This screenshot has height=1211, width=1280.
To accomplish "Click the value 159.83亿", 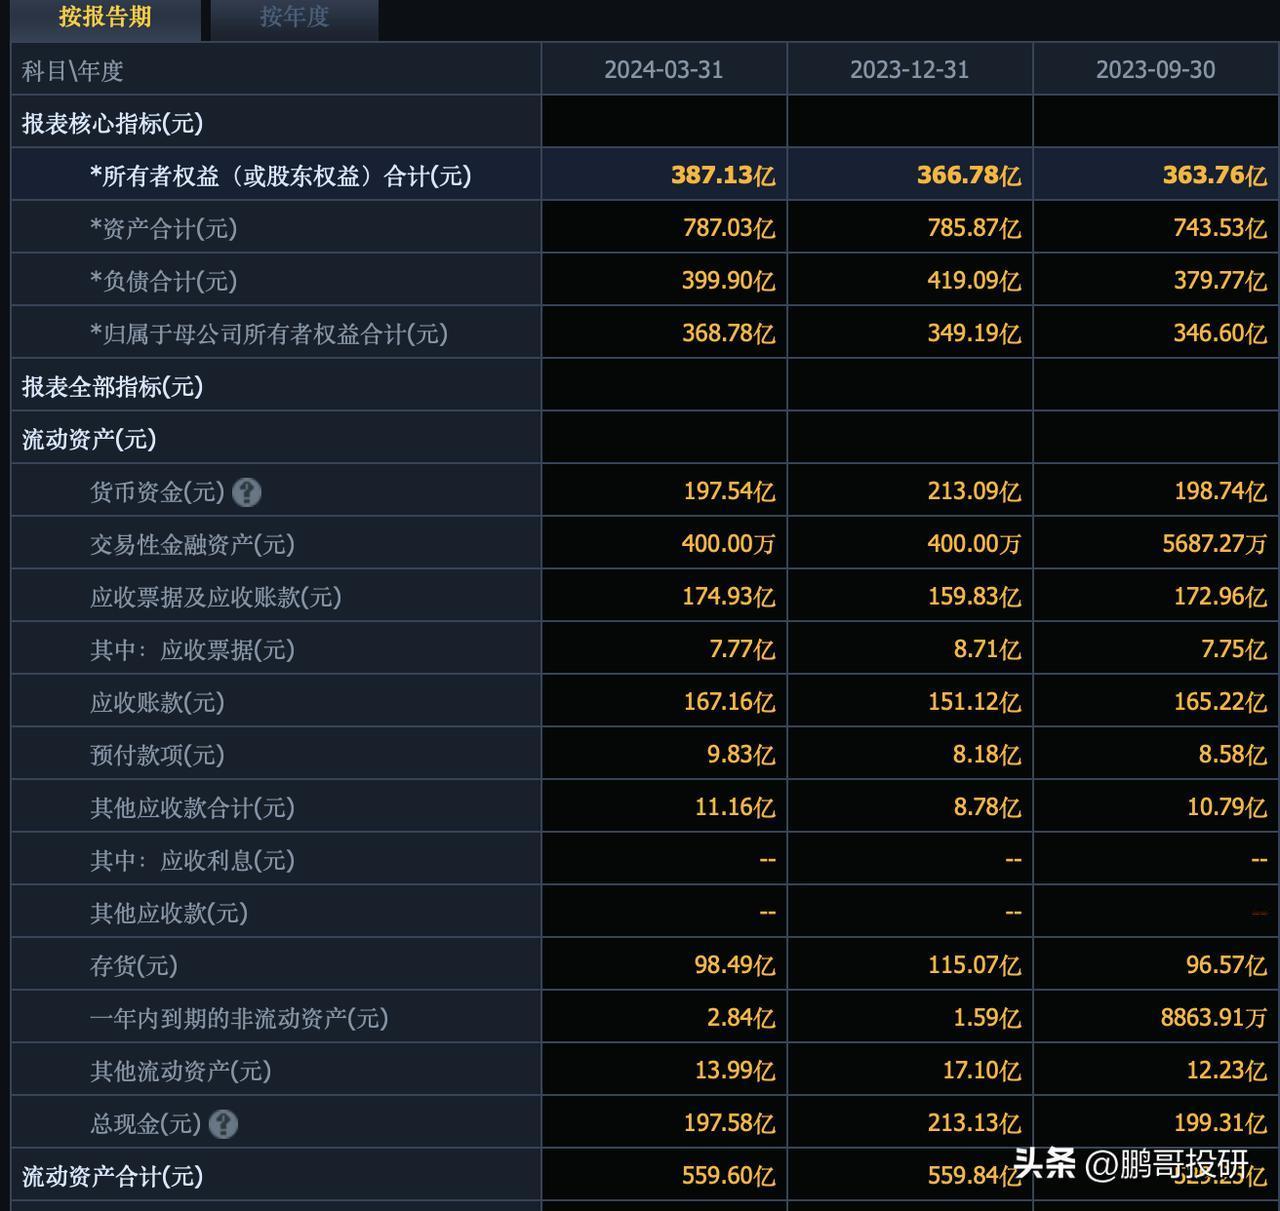I will click(974, 596).
